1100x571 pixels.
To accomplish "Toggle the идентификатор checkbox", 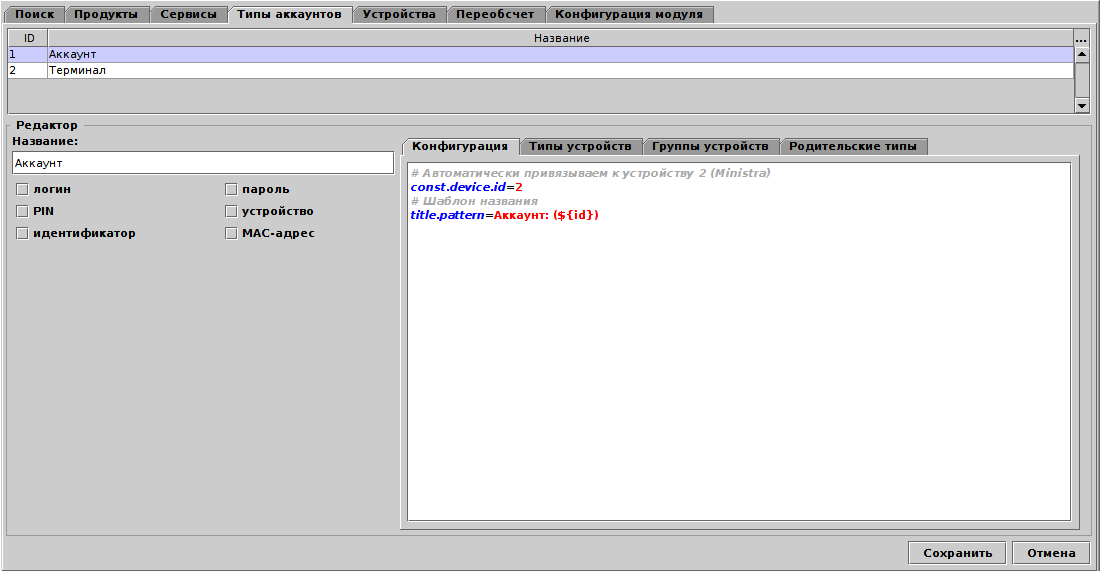I will click(21, 233).
